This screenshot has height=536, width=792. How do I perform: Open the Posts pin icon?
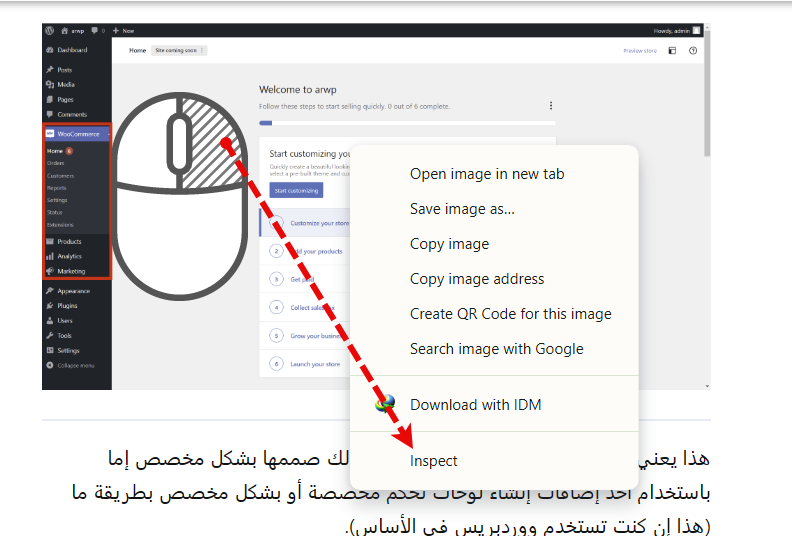(x=50, y=70)
